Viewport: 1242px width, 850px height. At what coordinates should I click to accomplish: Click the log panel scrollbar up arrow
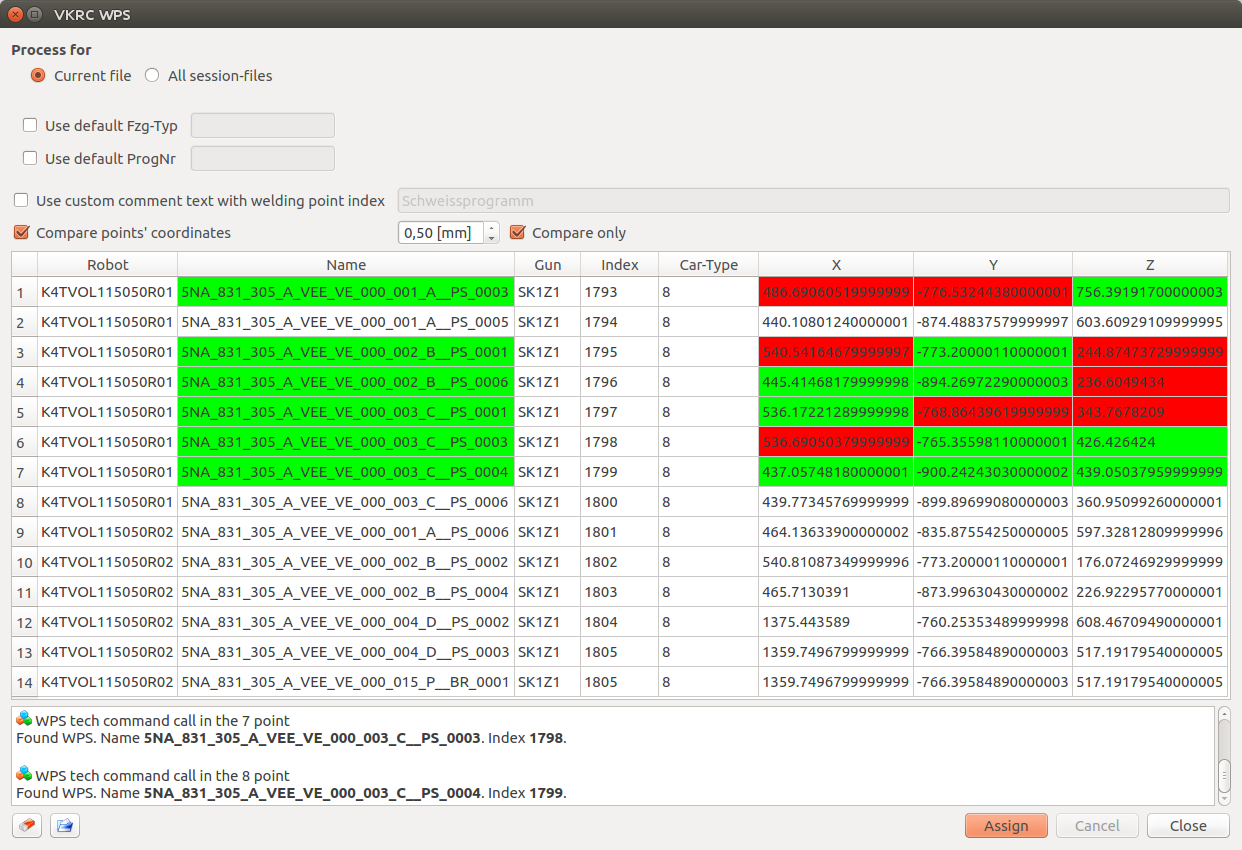1224,714
